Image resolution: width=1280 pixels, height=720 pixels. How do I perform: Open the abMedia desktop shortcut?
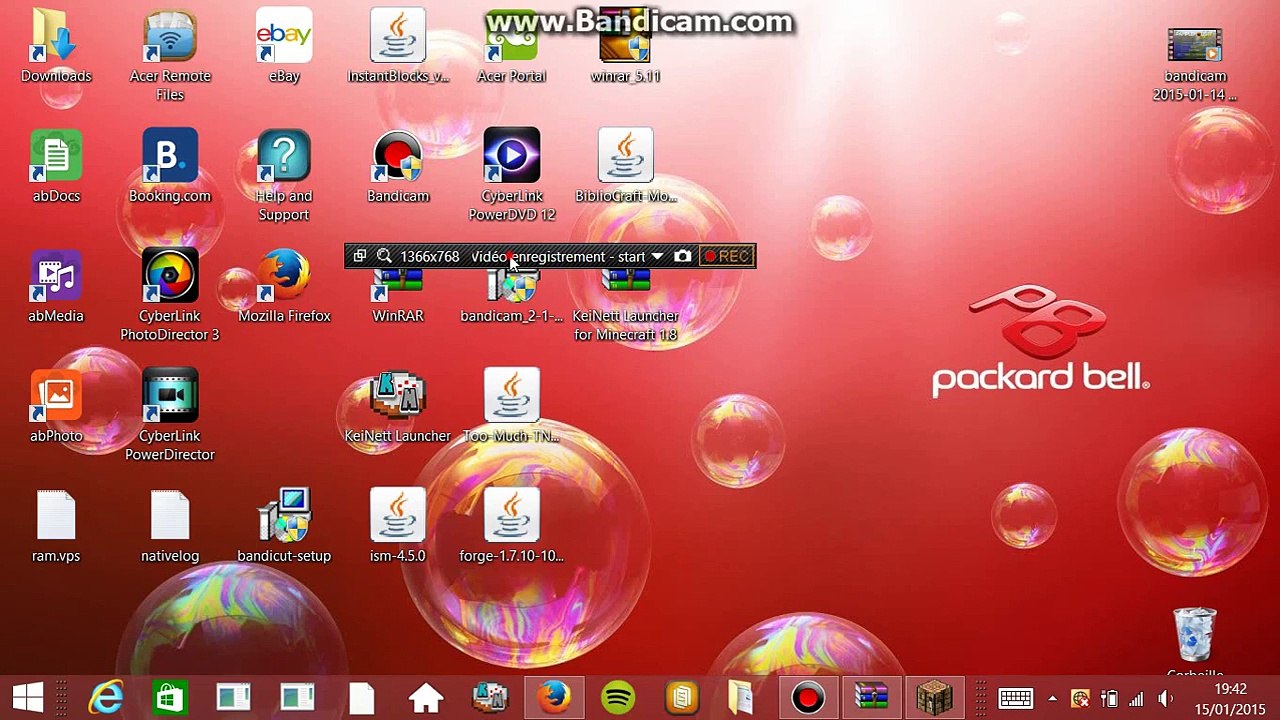coord(56,286)
